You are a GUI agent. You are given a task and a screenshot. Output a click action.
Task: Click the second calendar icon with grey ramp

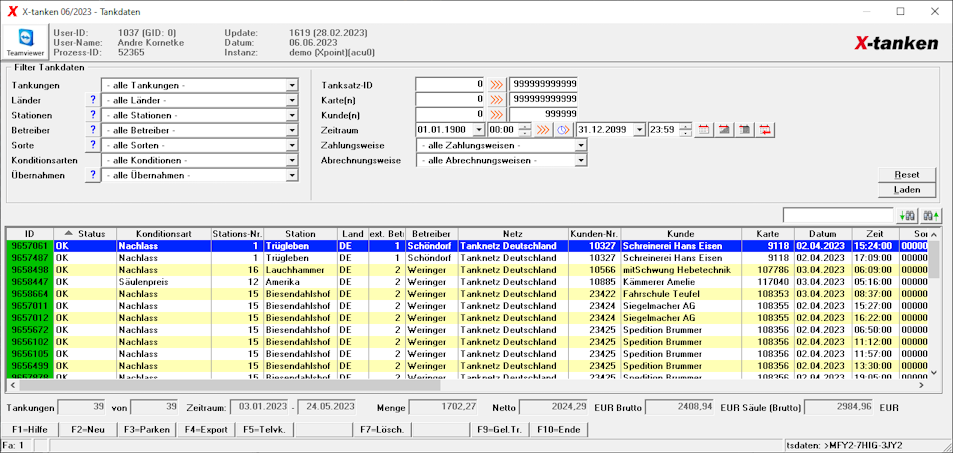(724, 130)
